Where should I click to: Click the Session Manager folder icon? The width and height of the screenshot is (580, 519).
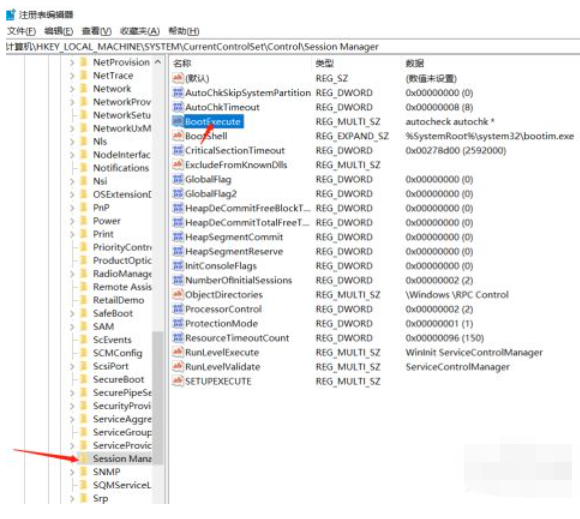[x=84, y=458]
